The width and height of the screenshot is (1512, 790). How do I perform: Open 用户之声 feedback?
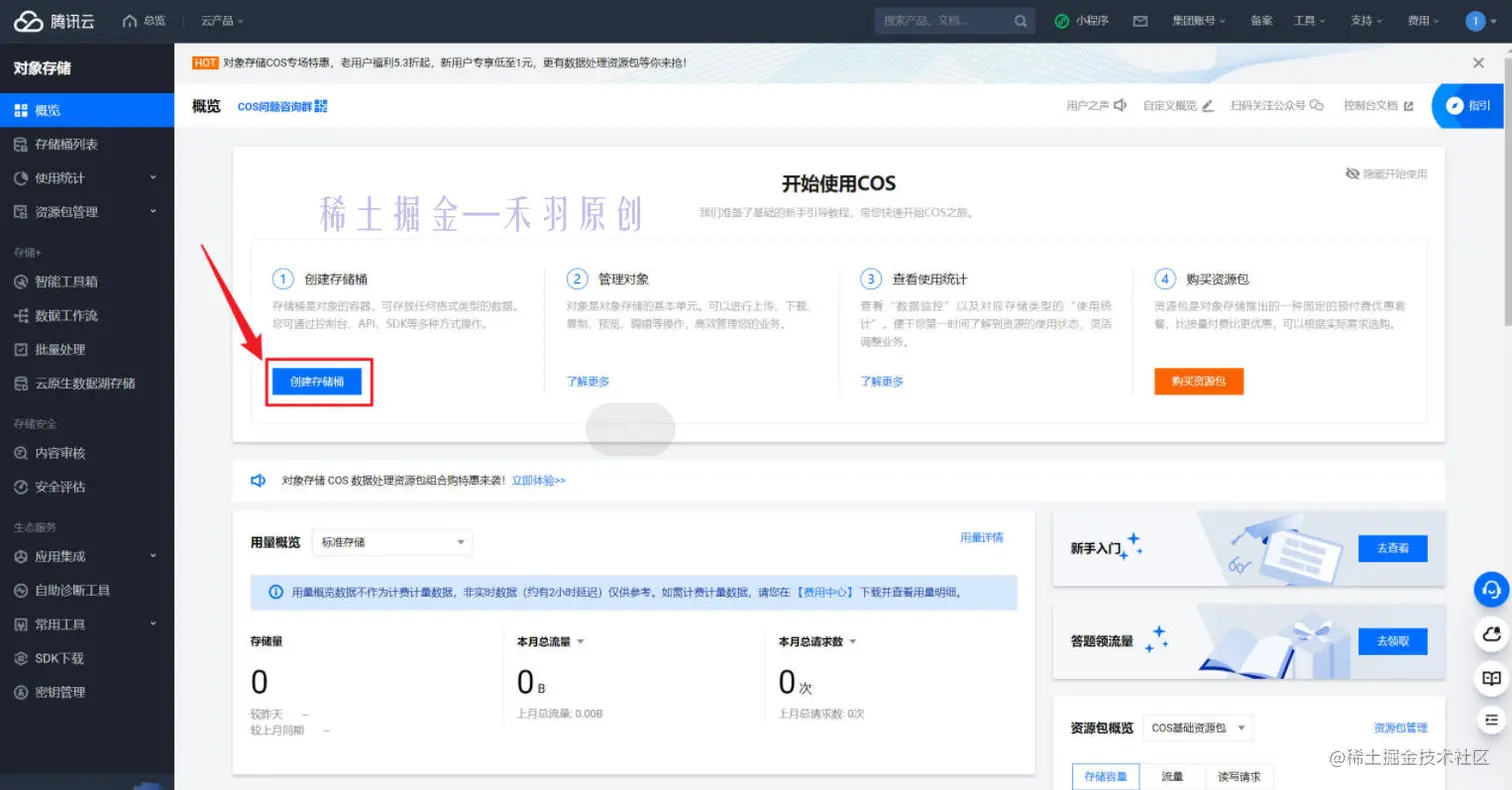pos(1097,105)
